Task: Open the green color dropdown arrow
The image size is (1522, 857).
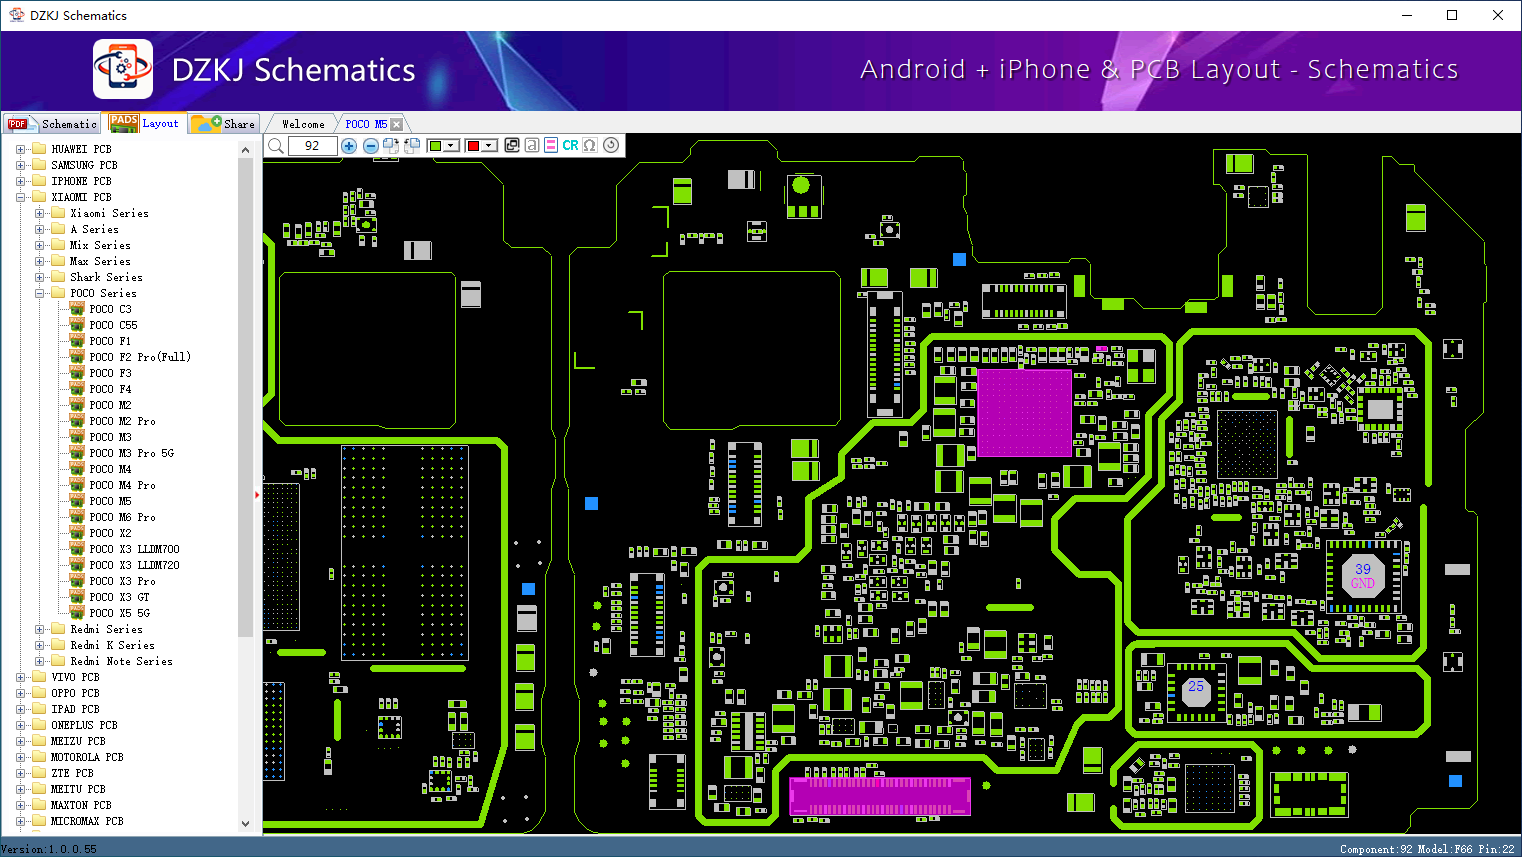Action: 451,146
